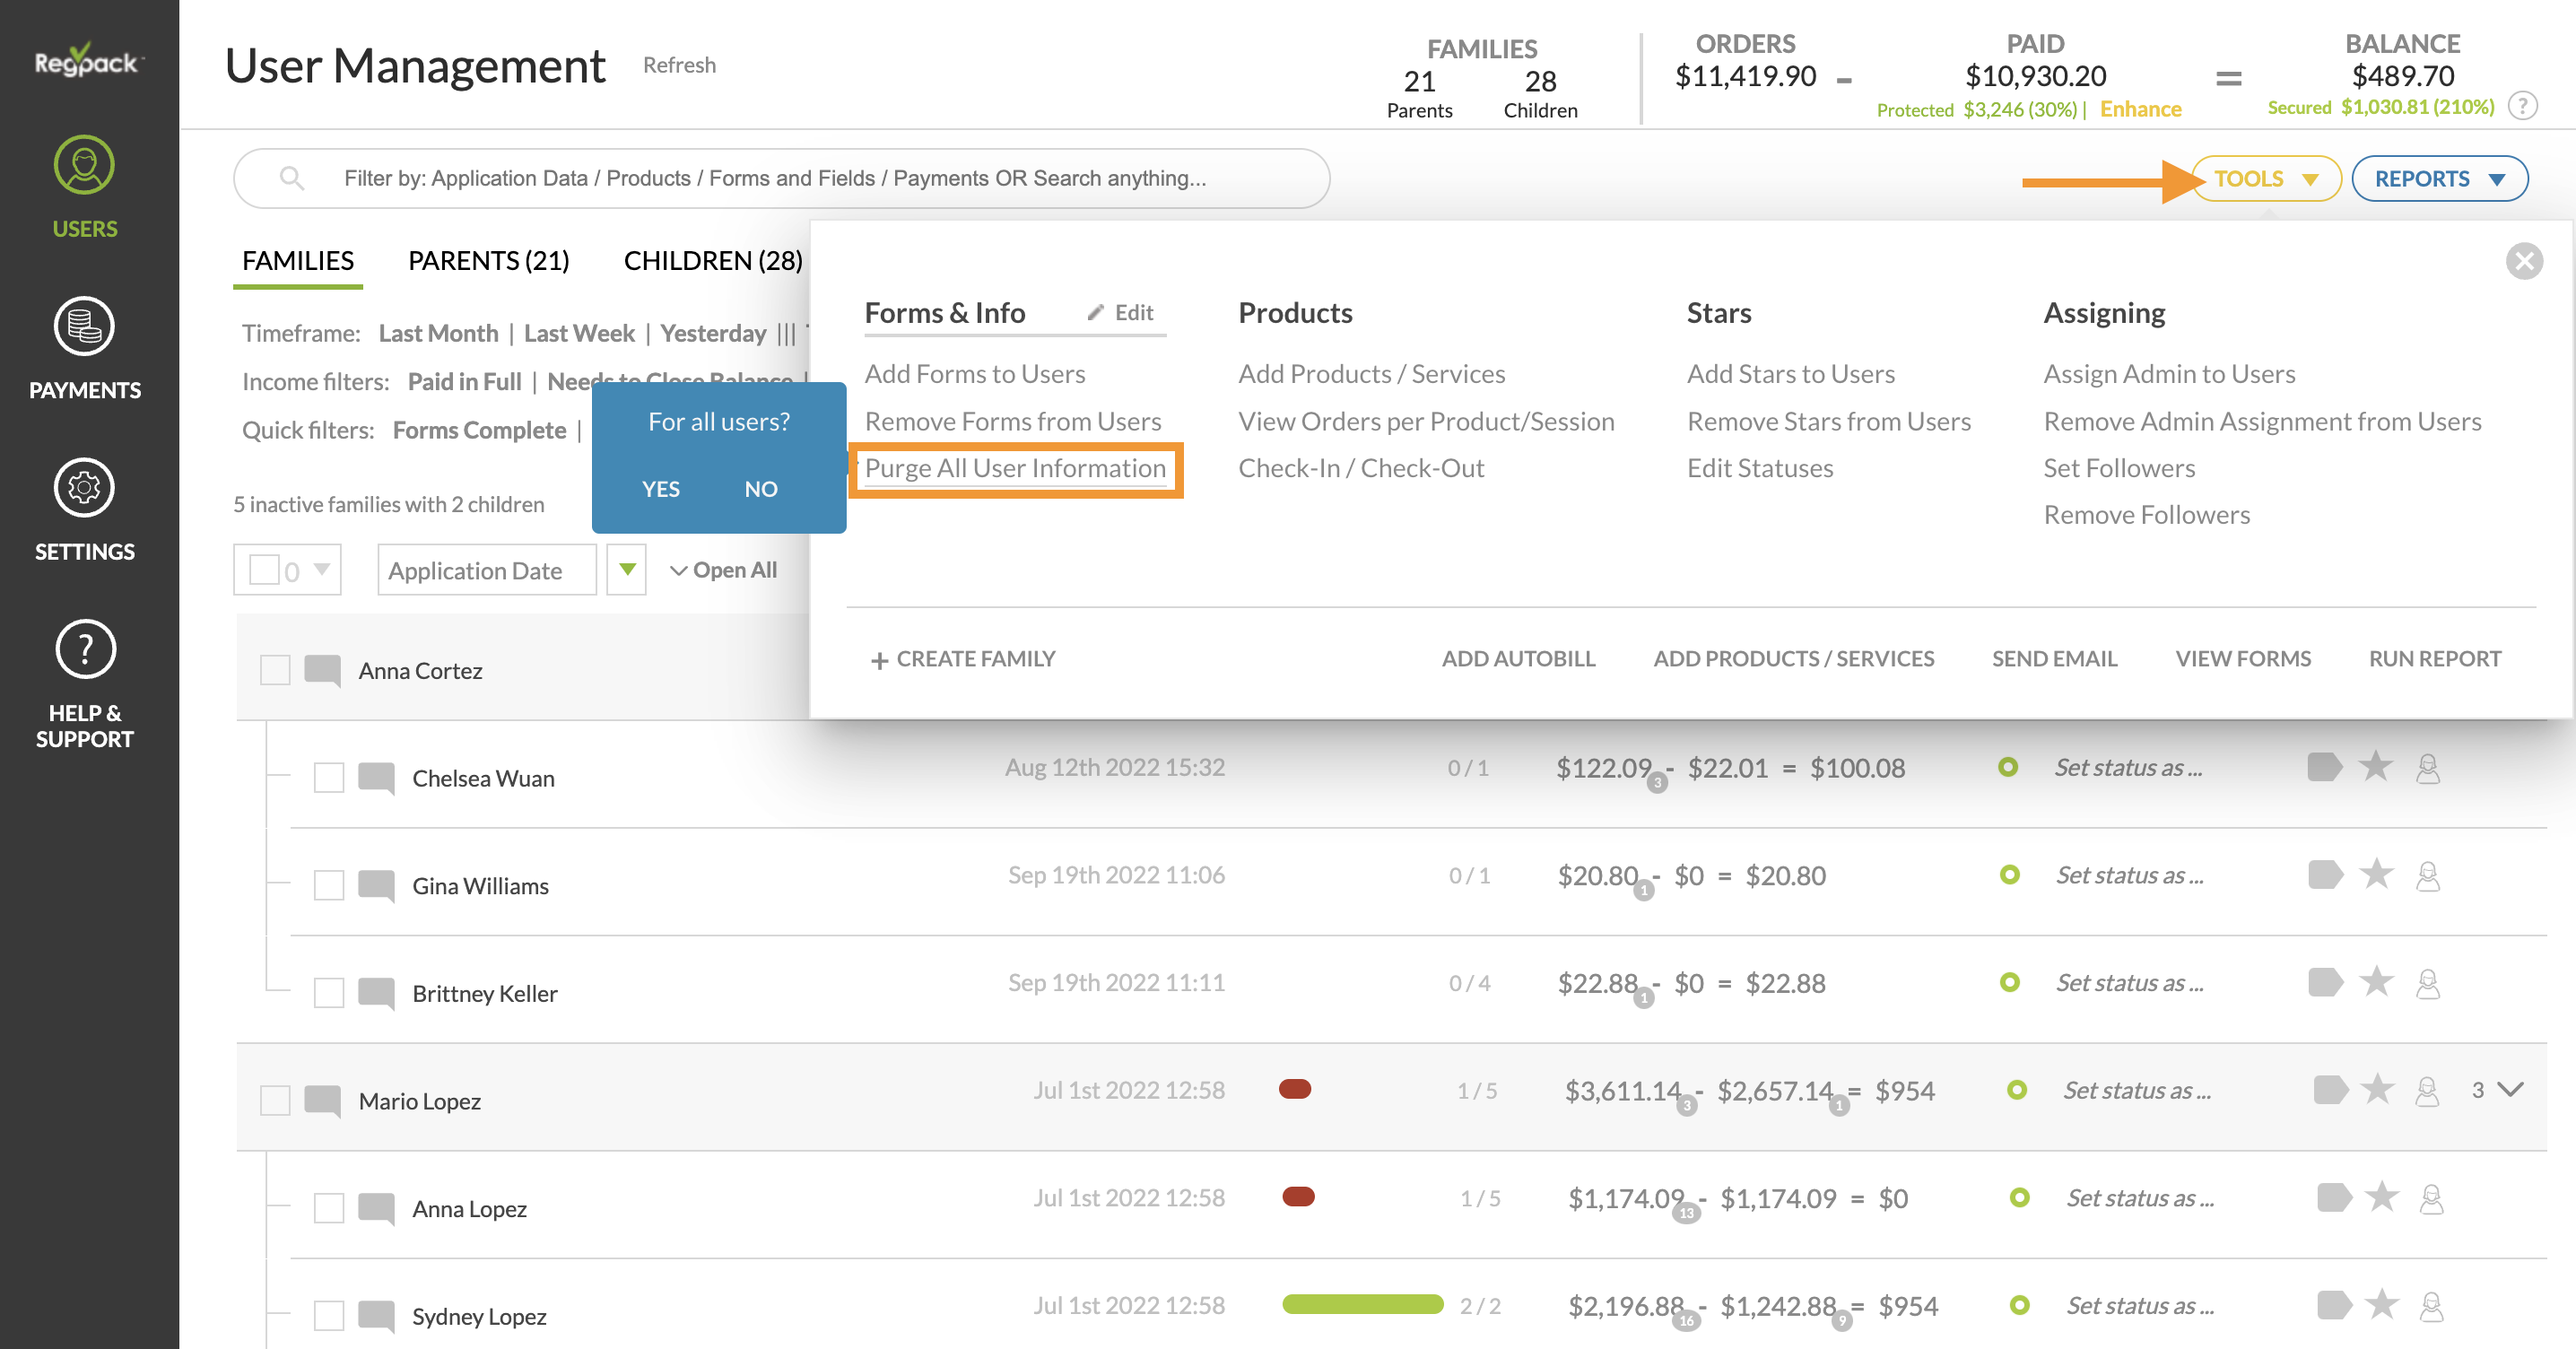Open Chelsea Wuan's message bubble icon
Screen dimensions: 2576x1349
coord(376,778)
